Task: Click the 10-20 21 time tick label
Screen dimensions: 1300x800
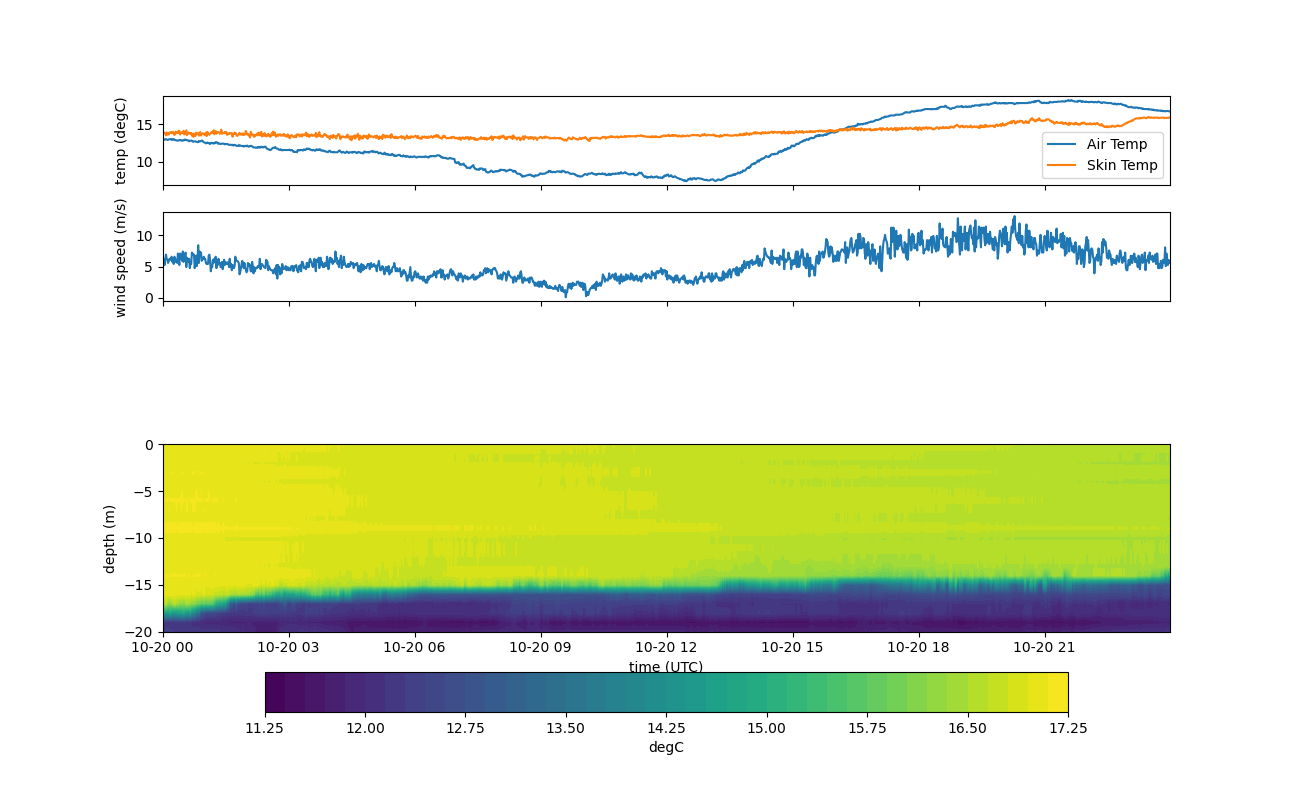Action: (x=1044, y=648)
